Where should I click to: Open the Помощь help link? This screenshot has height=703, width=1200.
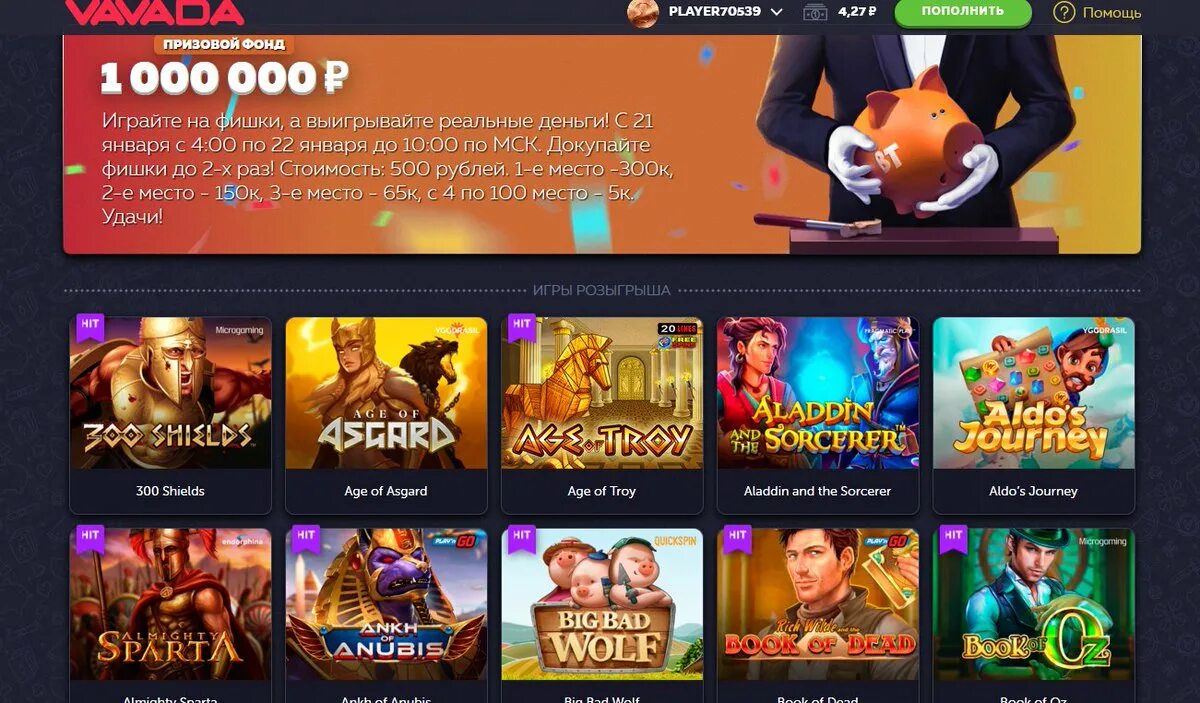coord(1112,13)
